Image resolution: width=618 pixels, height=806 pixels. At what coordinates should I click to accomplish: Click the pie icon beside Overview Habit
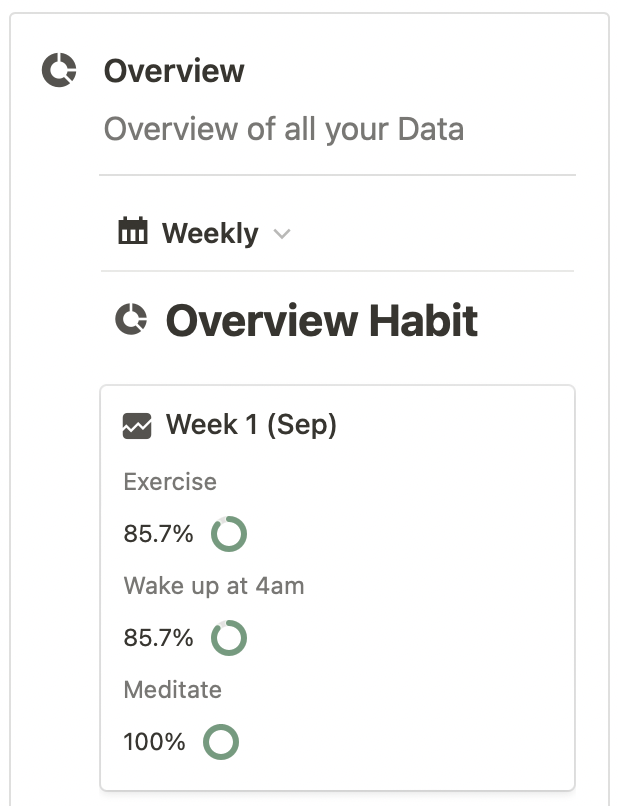pos(131,320)
